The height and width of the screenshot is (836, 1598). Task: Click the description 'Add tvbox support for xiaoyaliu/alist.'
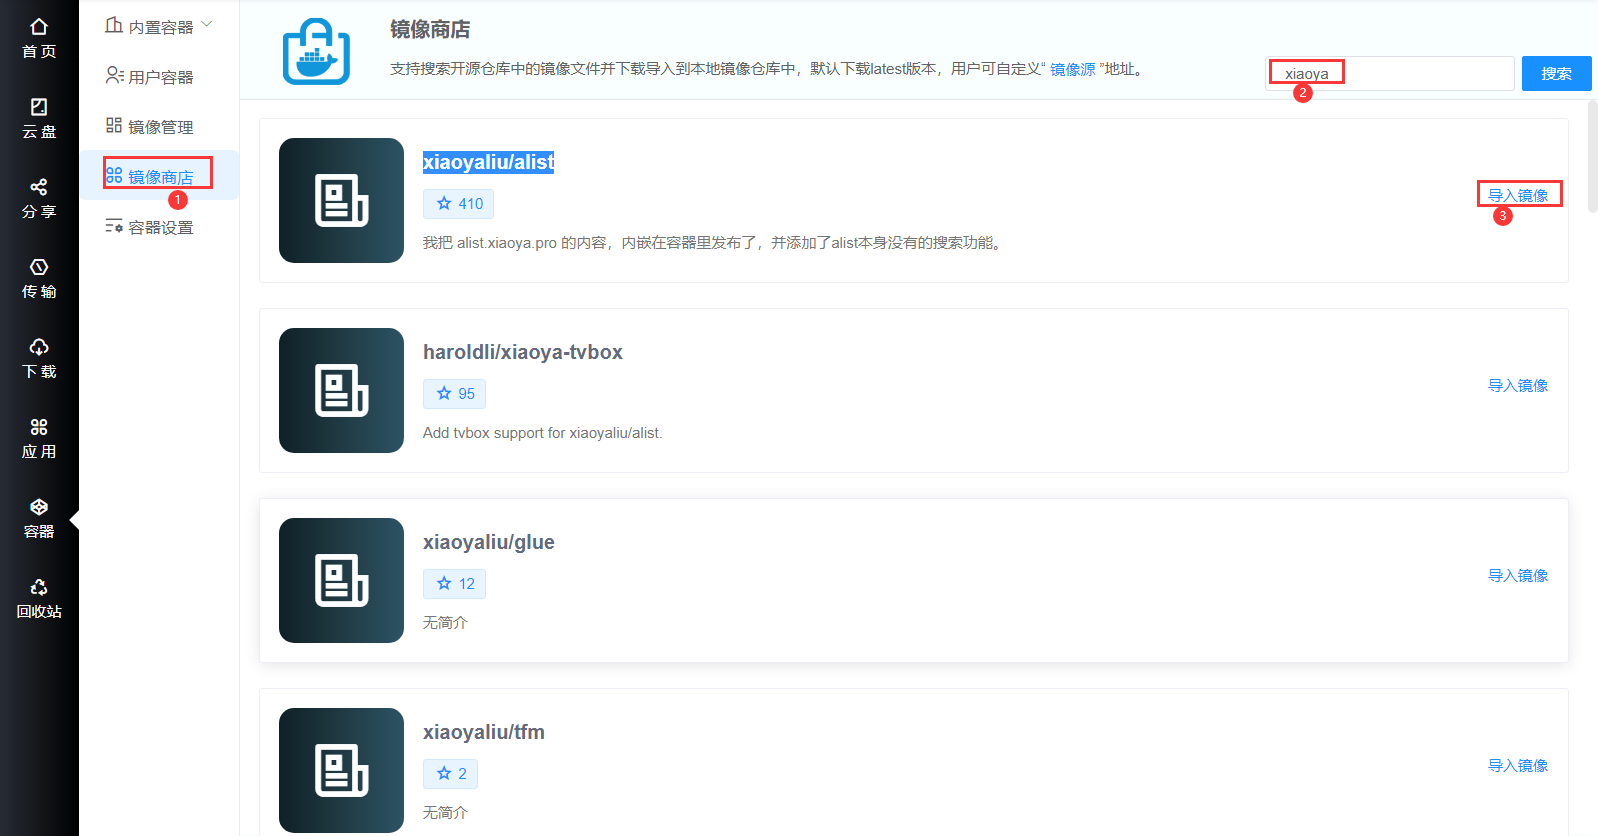click(x=542, y=433)
